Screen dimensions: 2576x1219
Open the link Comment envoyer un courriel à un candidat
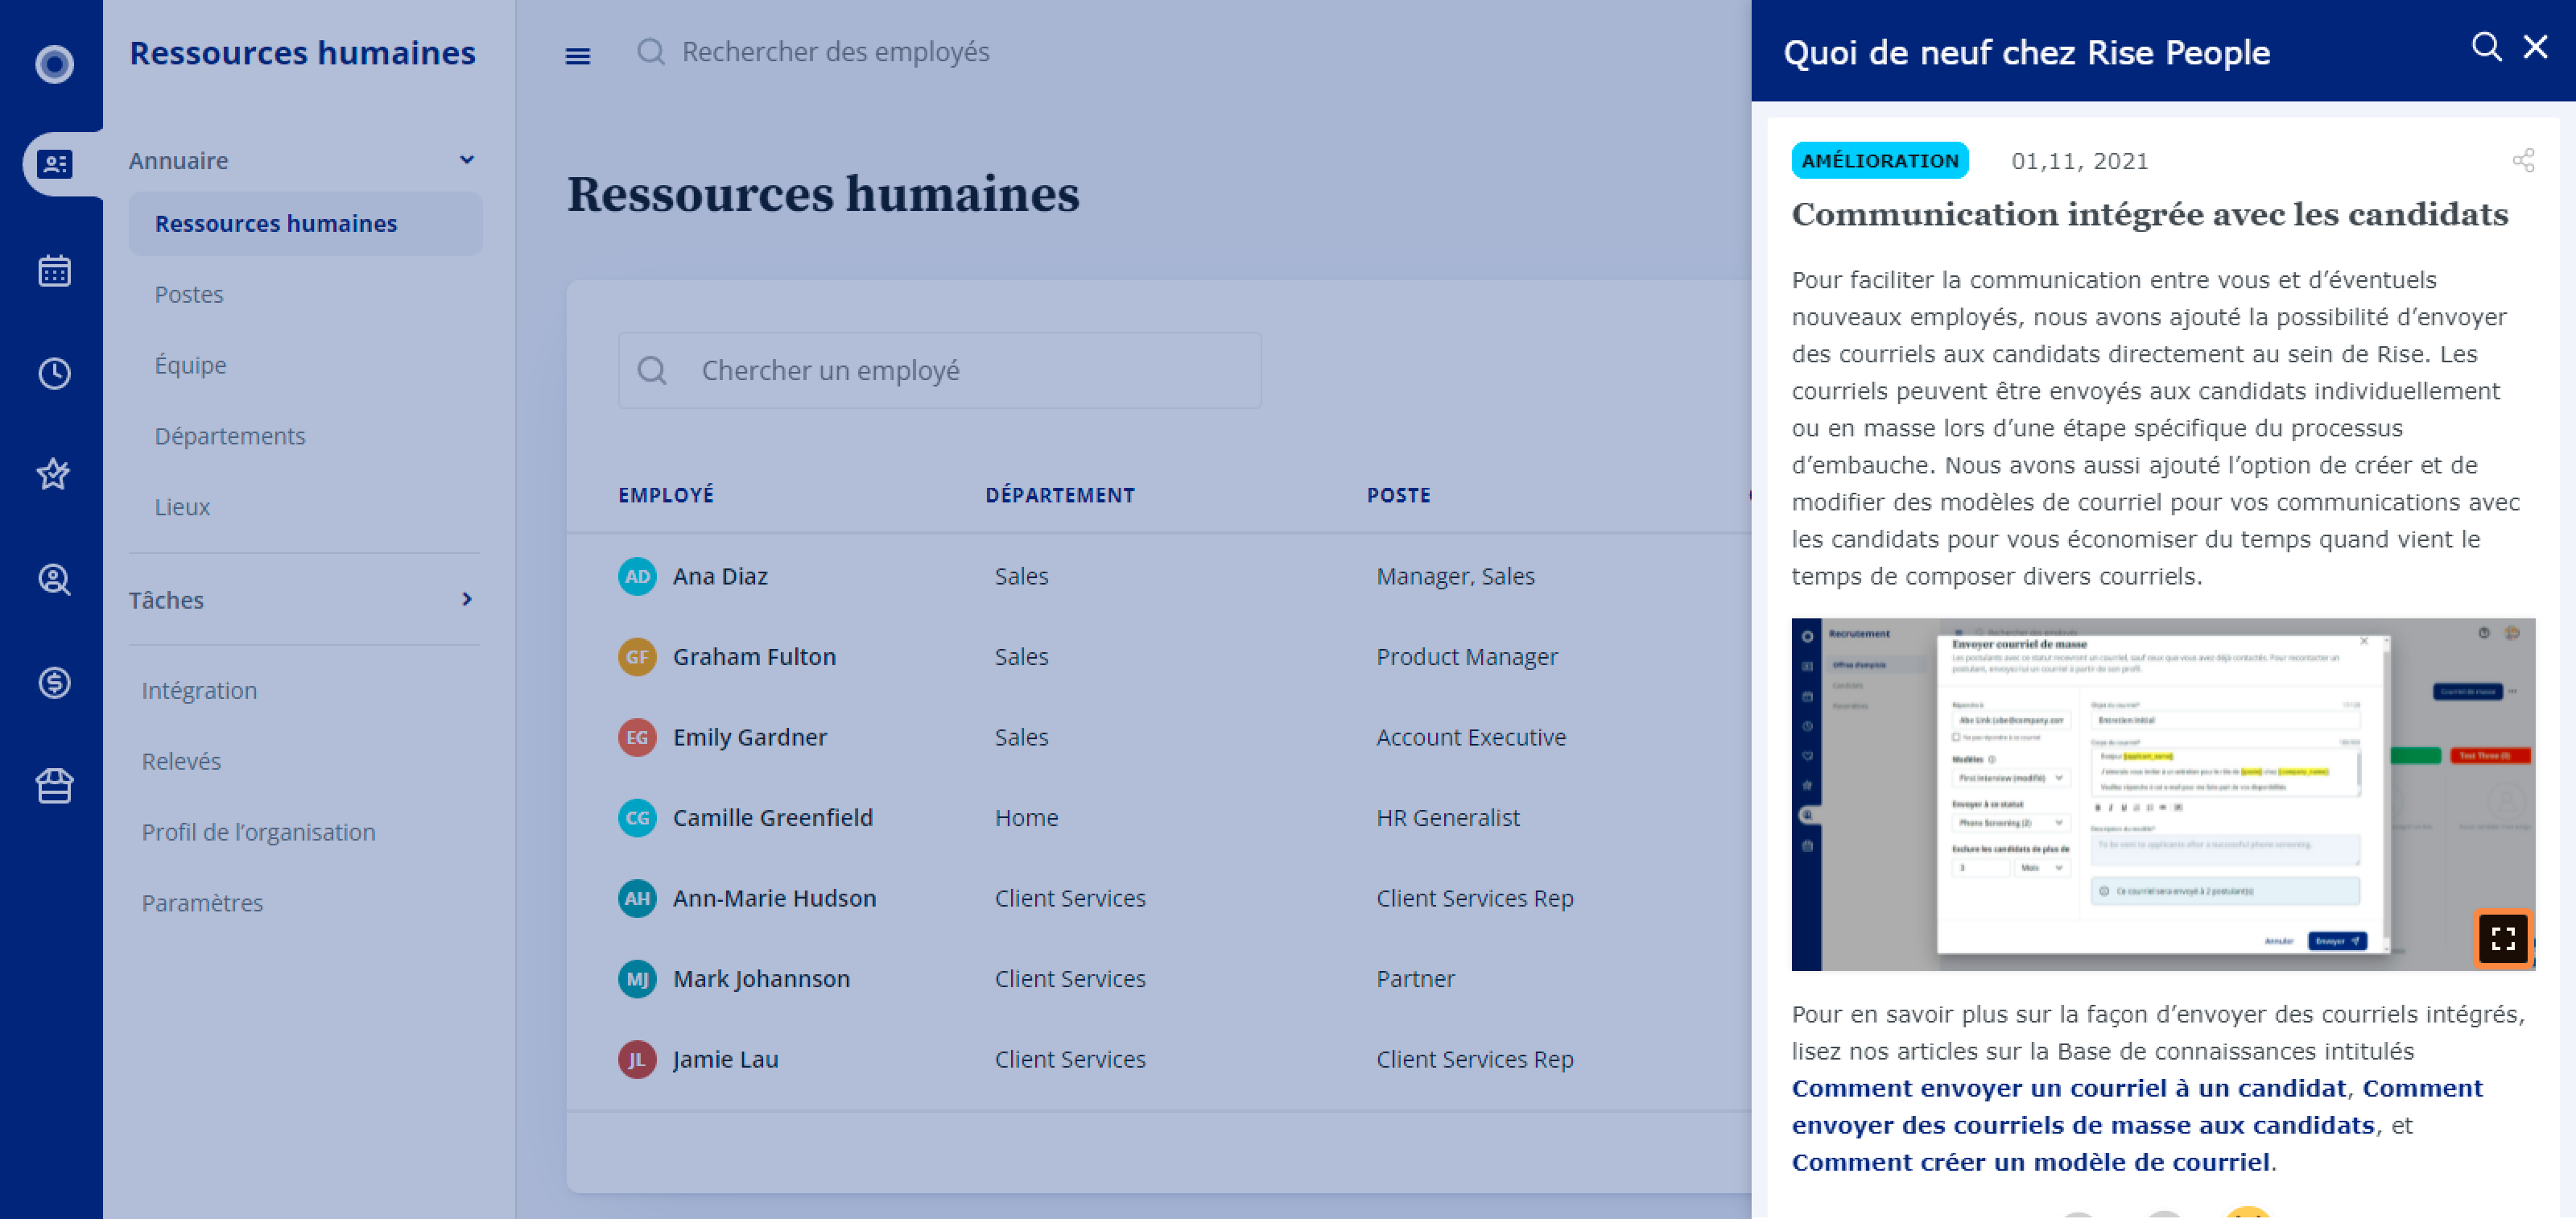tap(2068, 1088)
